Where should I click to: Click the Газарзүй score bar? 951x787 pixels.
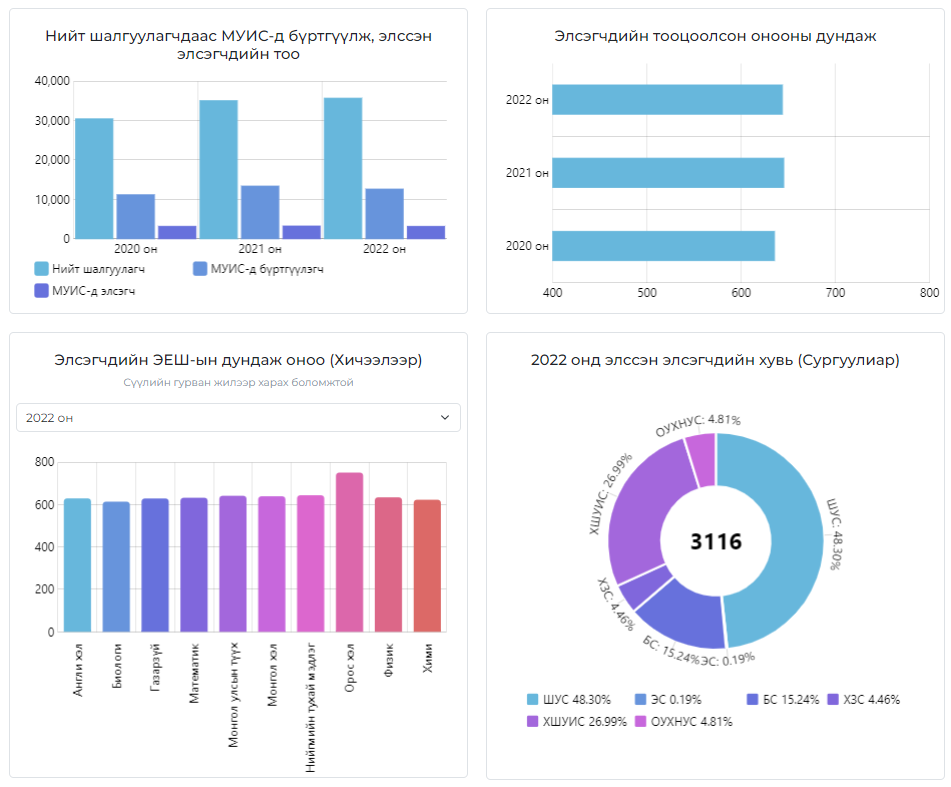point(155,565)
